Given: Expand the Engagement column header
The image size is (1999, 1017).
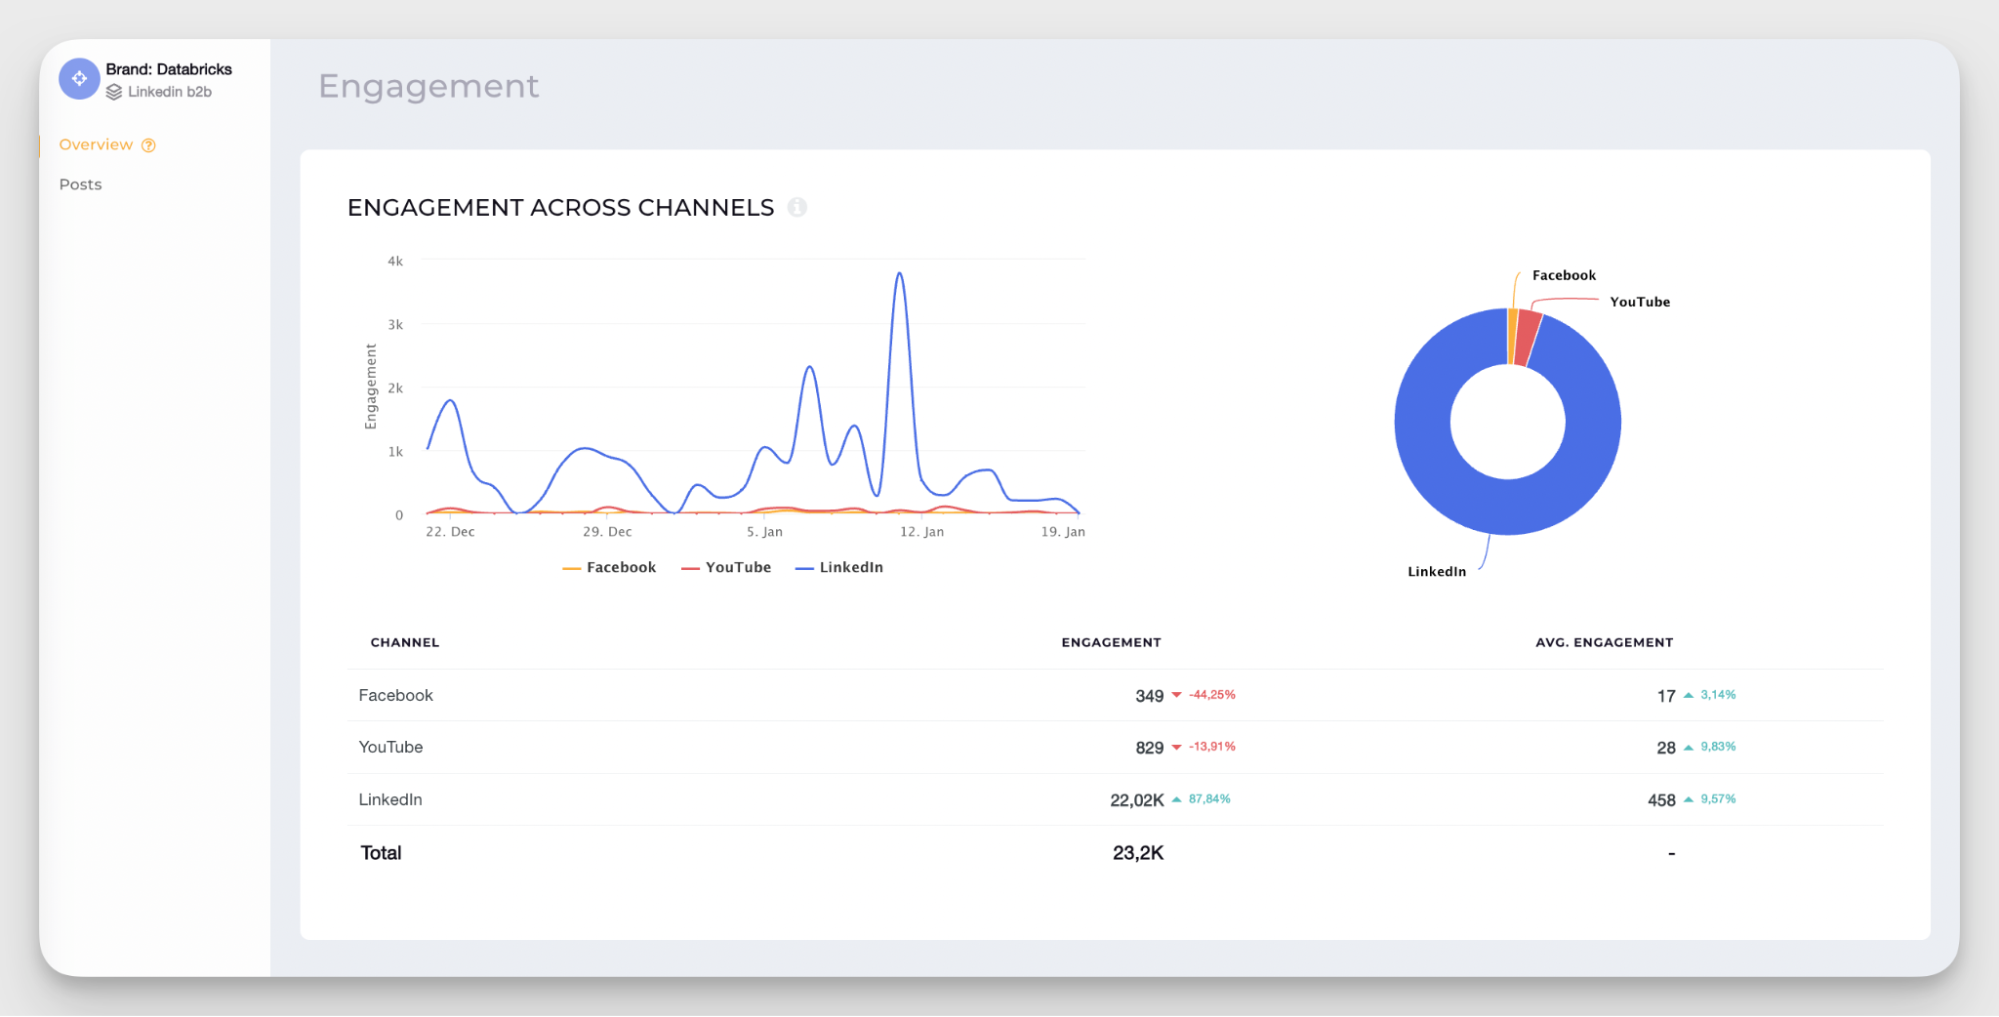Looking at the screenshot, I should point(1111,642).
